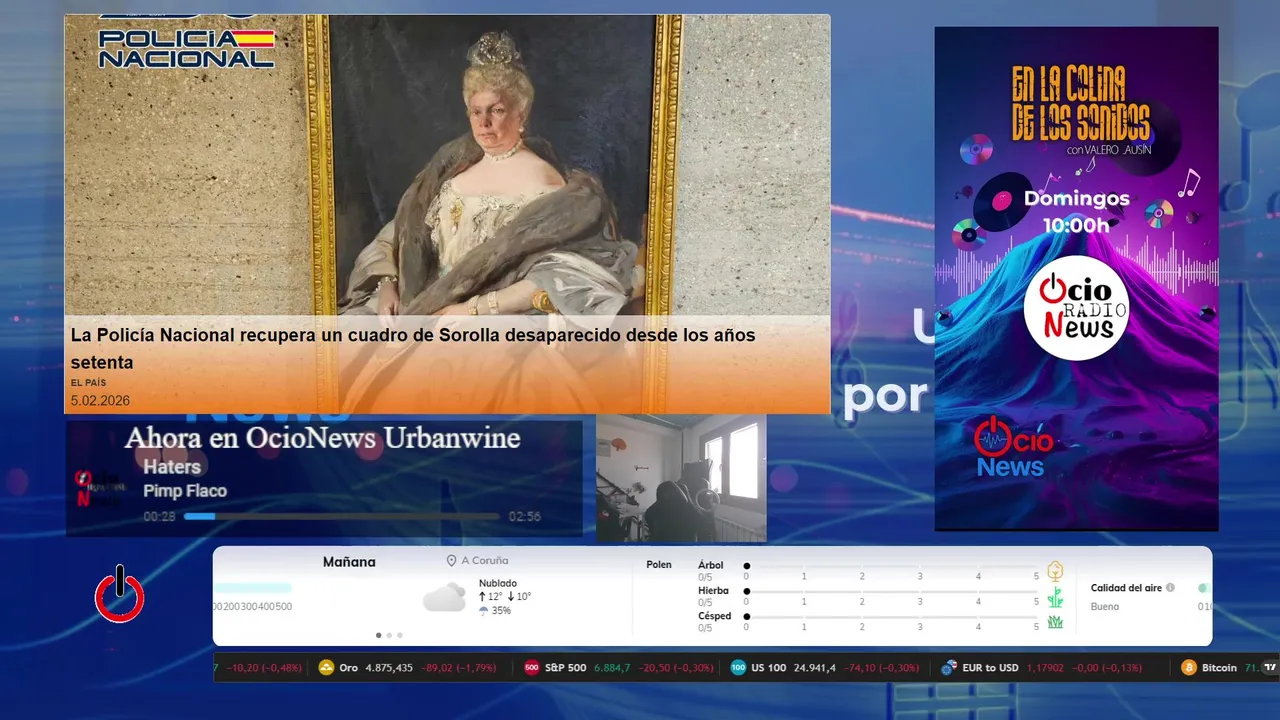Click the Hierba plant pollen icon

click(1054, 597)
